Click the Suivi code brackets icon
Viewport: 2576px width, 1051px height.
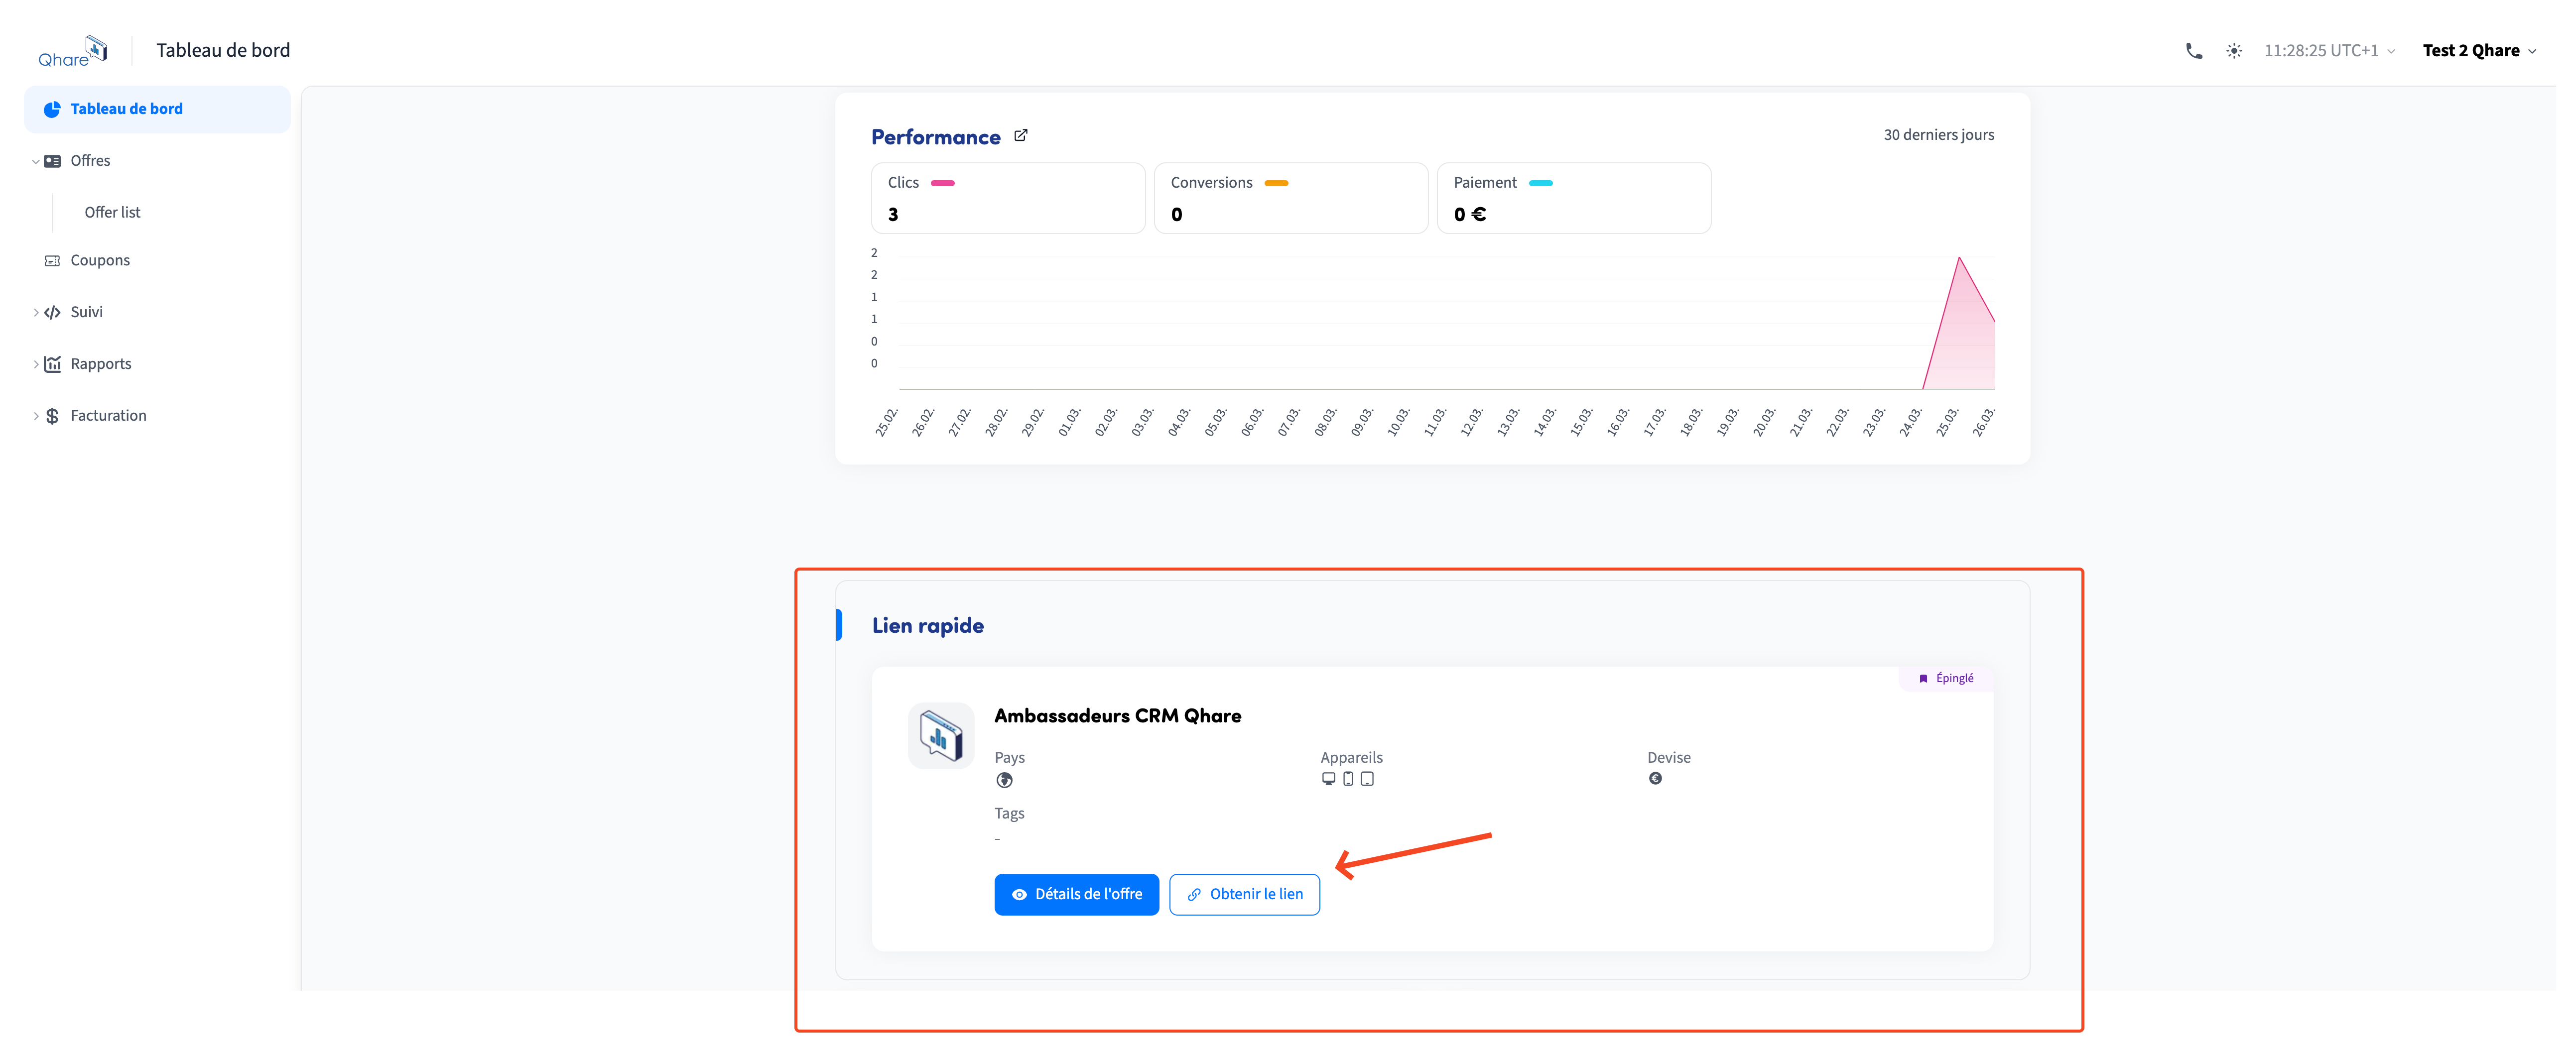53,312
